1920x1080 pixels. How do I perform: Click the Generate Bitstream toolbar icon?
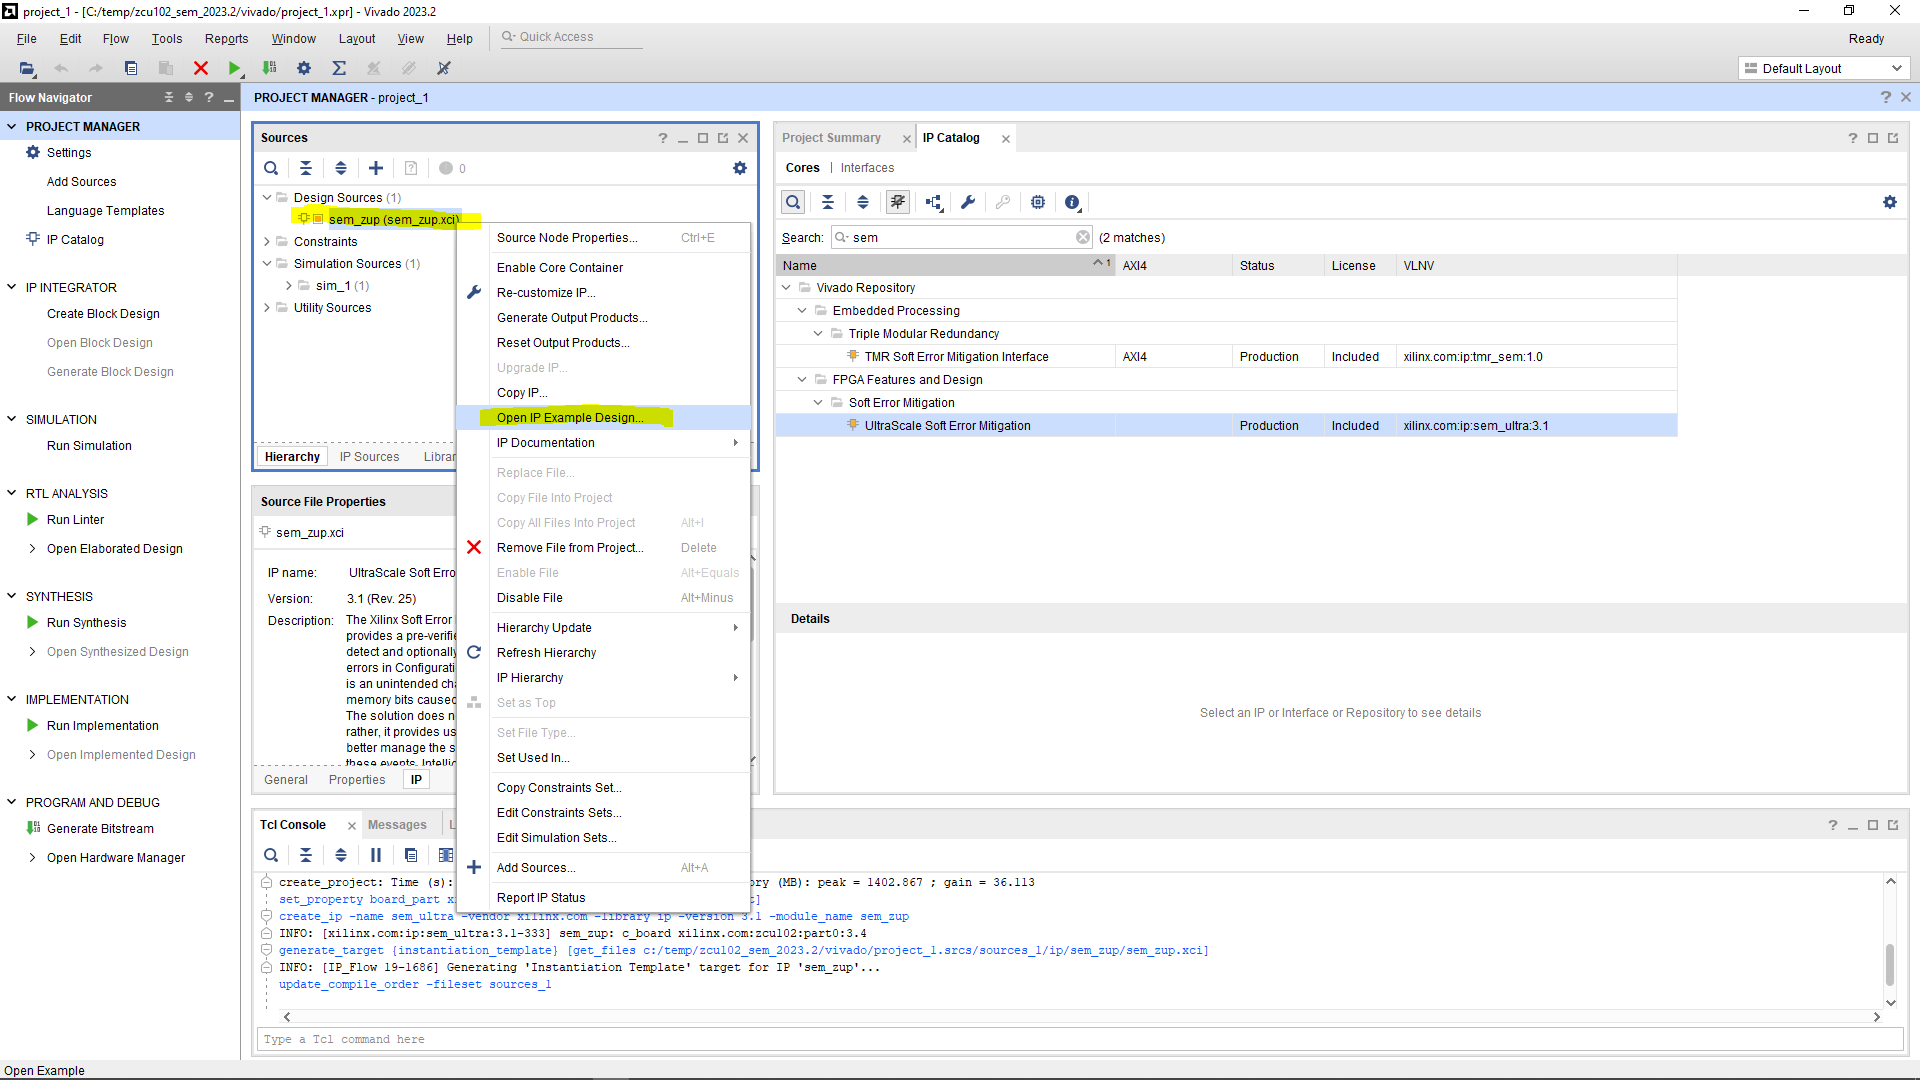(269, 68)
